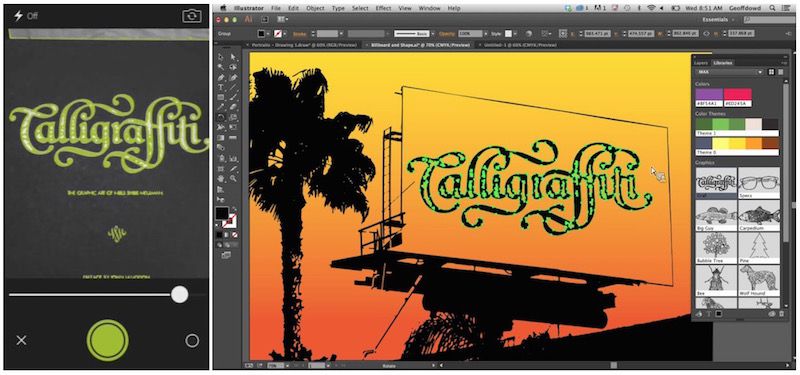Set the None paint mode button
The width and height of the screenshot is (800, 375).
click(235, 235)
